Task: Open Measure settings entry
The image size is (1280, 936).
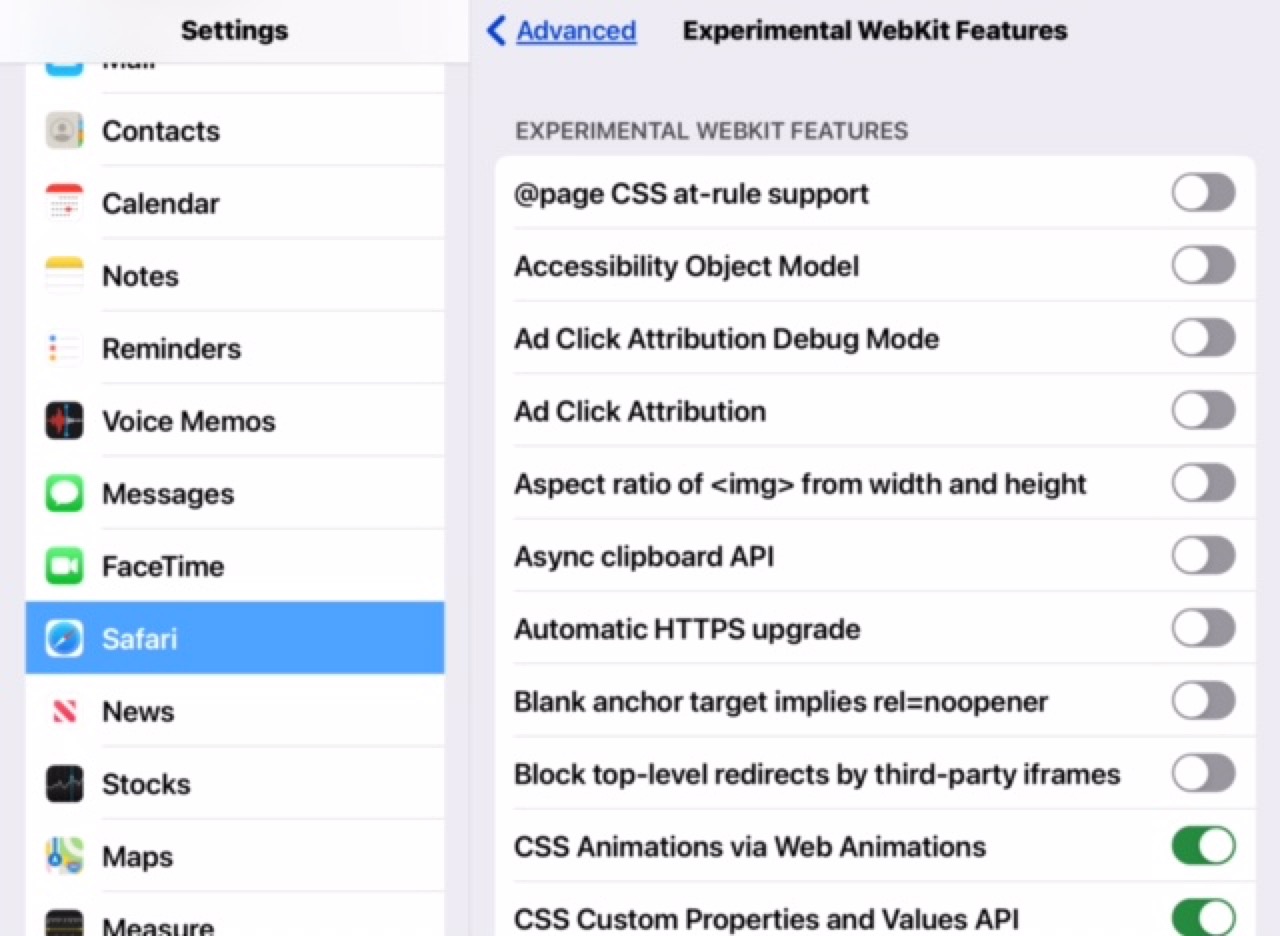Action: click(235, 918)
